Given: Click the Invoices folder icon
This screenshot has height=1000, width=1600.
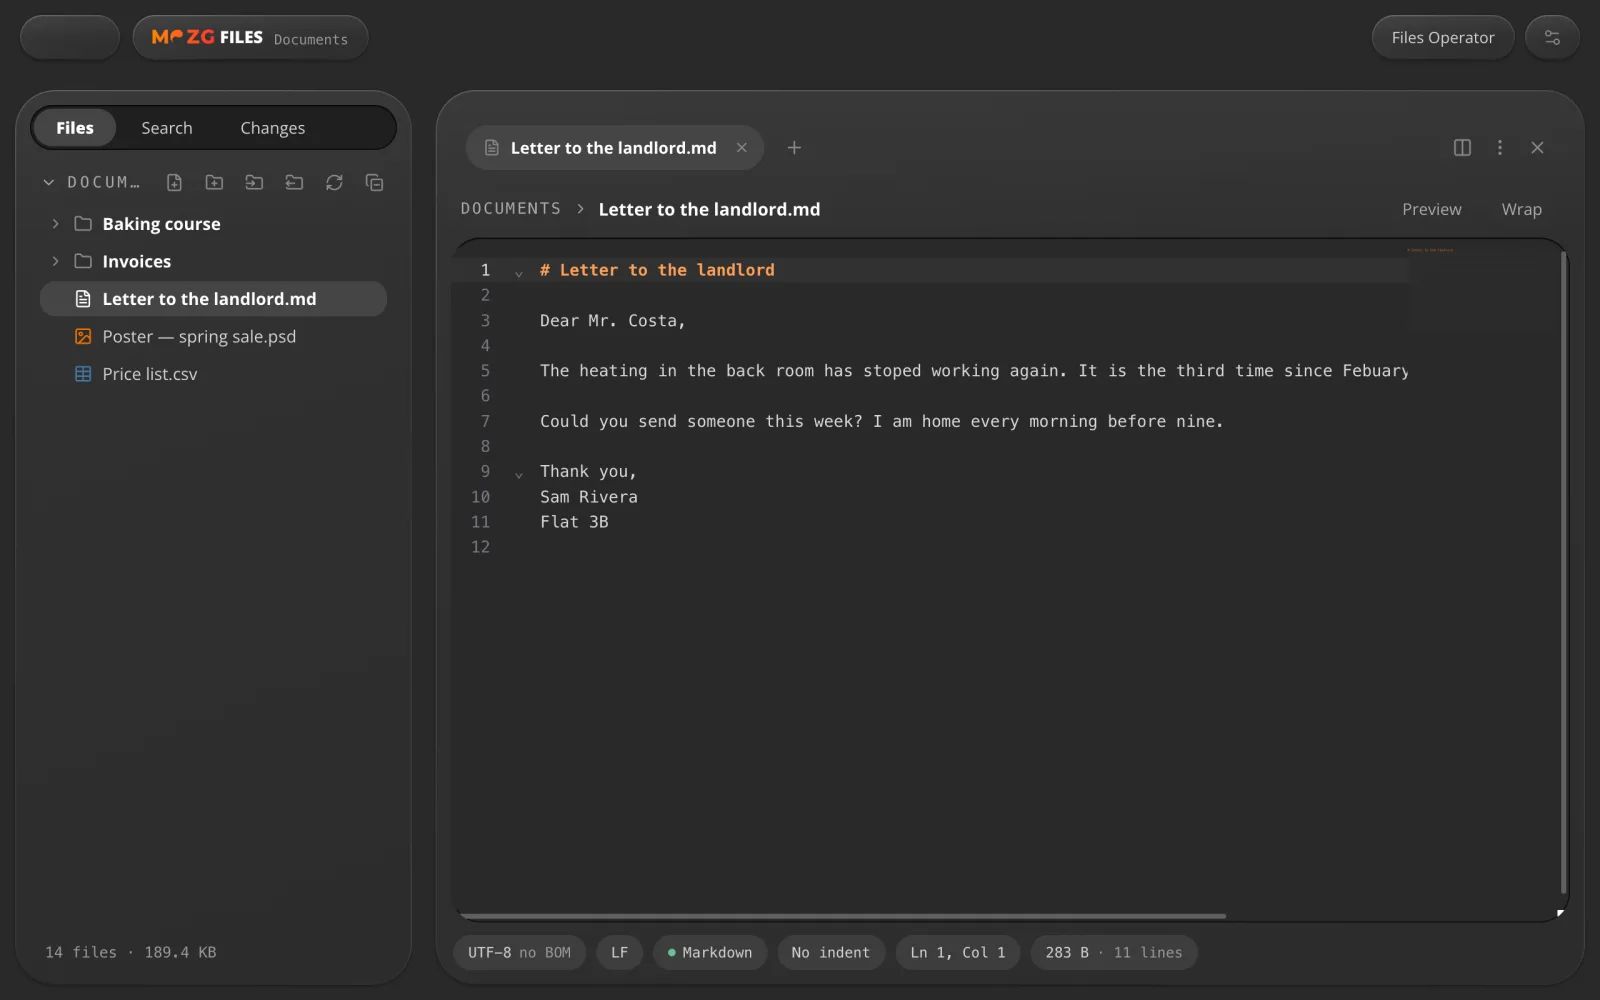Looking at the screenshot, I should tap(83, 261).
